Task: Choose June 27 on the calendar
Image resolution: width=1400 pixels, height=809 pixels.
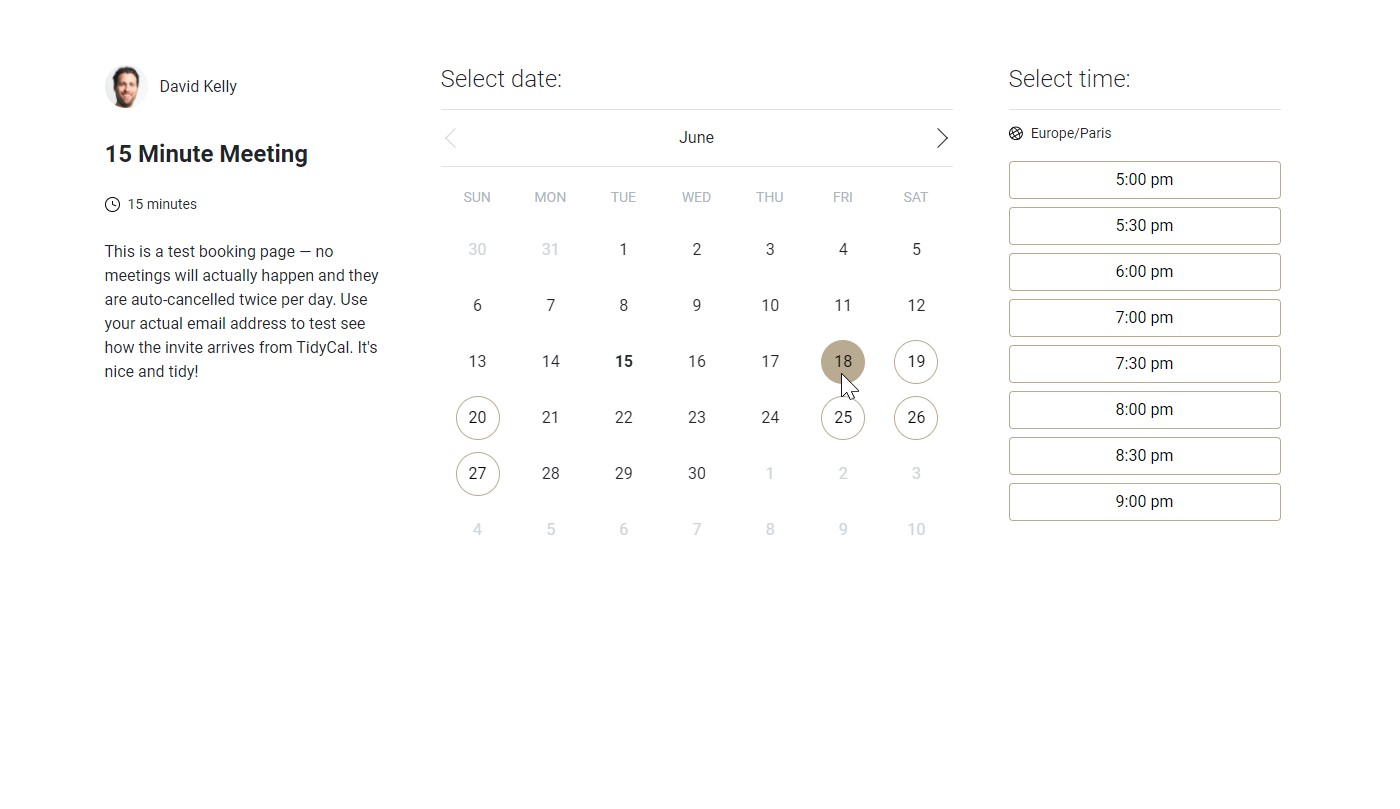Action: pos(477,474)
